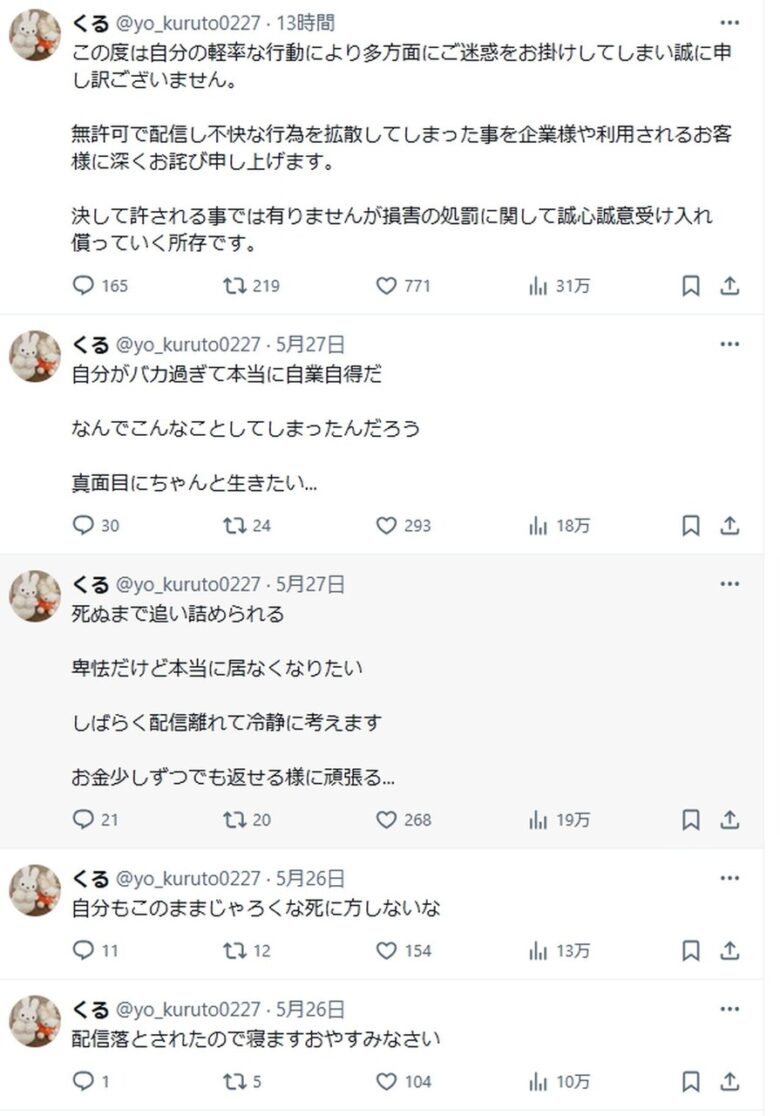Retweet the post with 20 retweets

[x=235, y=820]
